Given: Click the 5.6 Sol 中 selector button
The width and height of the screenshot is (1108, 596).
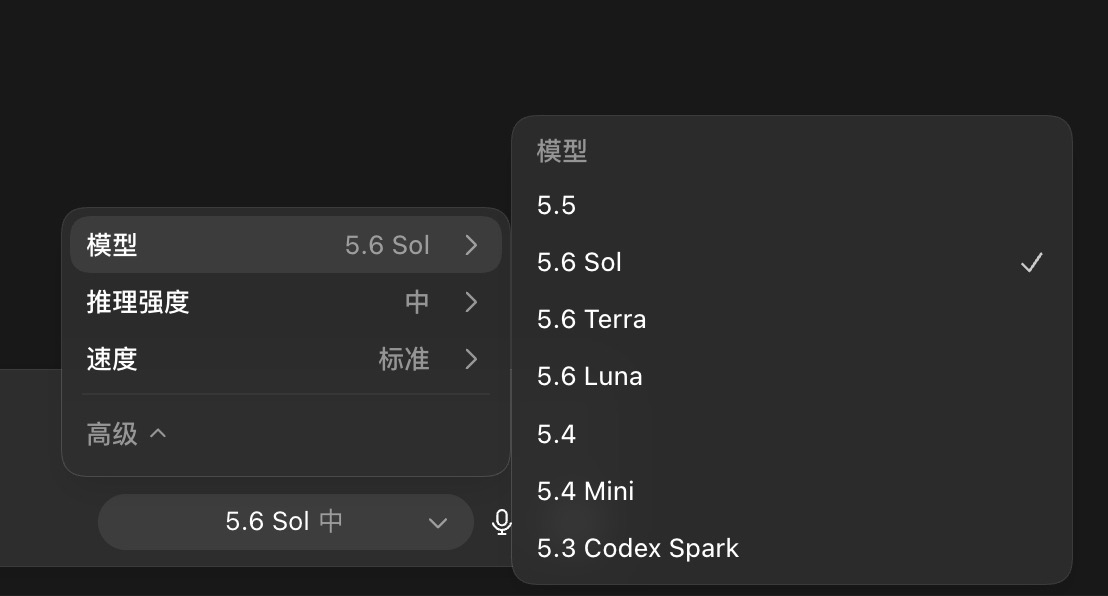Looking at the screenshot, I should click(x=285, y=522).
